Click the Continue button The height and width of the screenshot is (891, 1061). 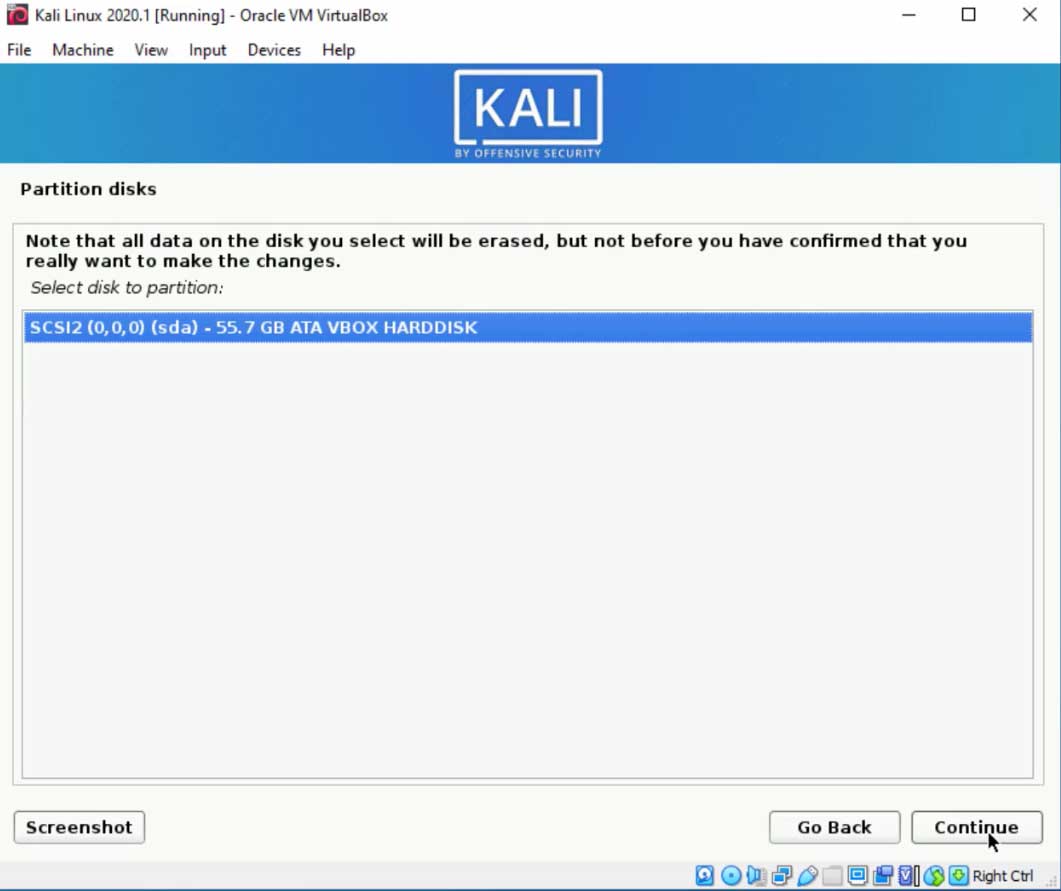(x=976, y=827)
